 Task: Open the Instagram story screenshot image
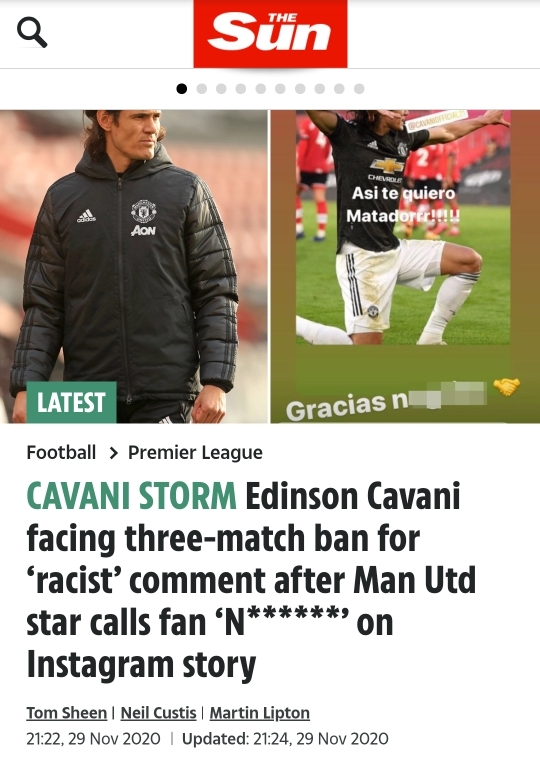[405, 266]
